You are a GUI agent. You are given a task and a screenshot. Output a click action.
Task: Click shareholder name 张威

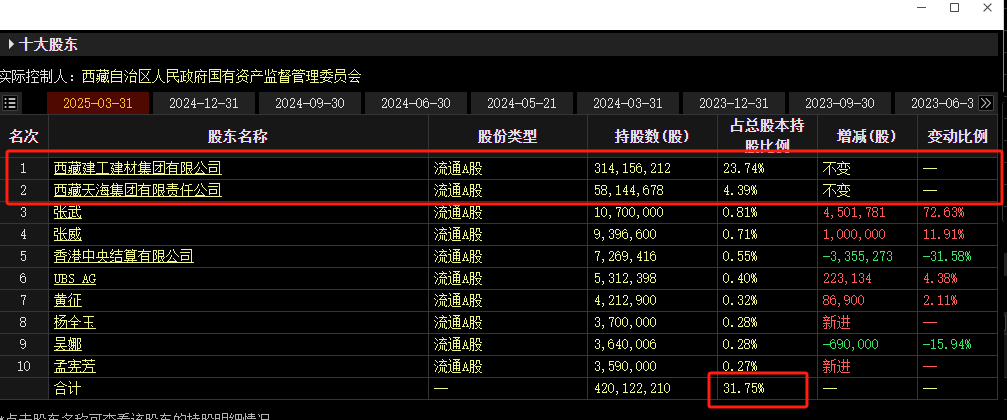click(x=67, y=234)
